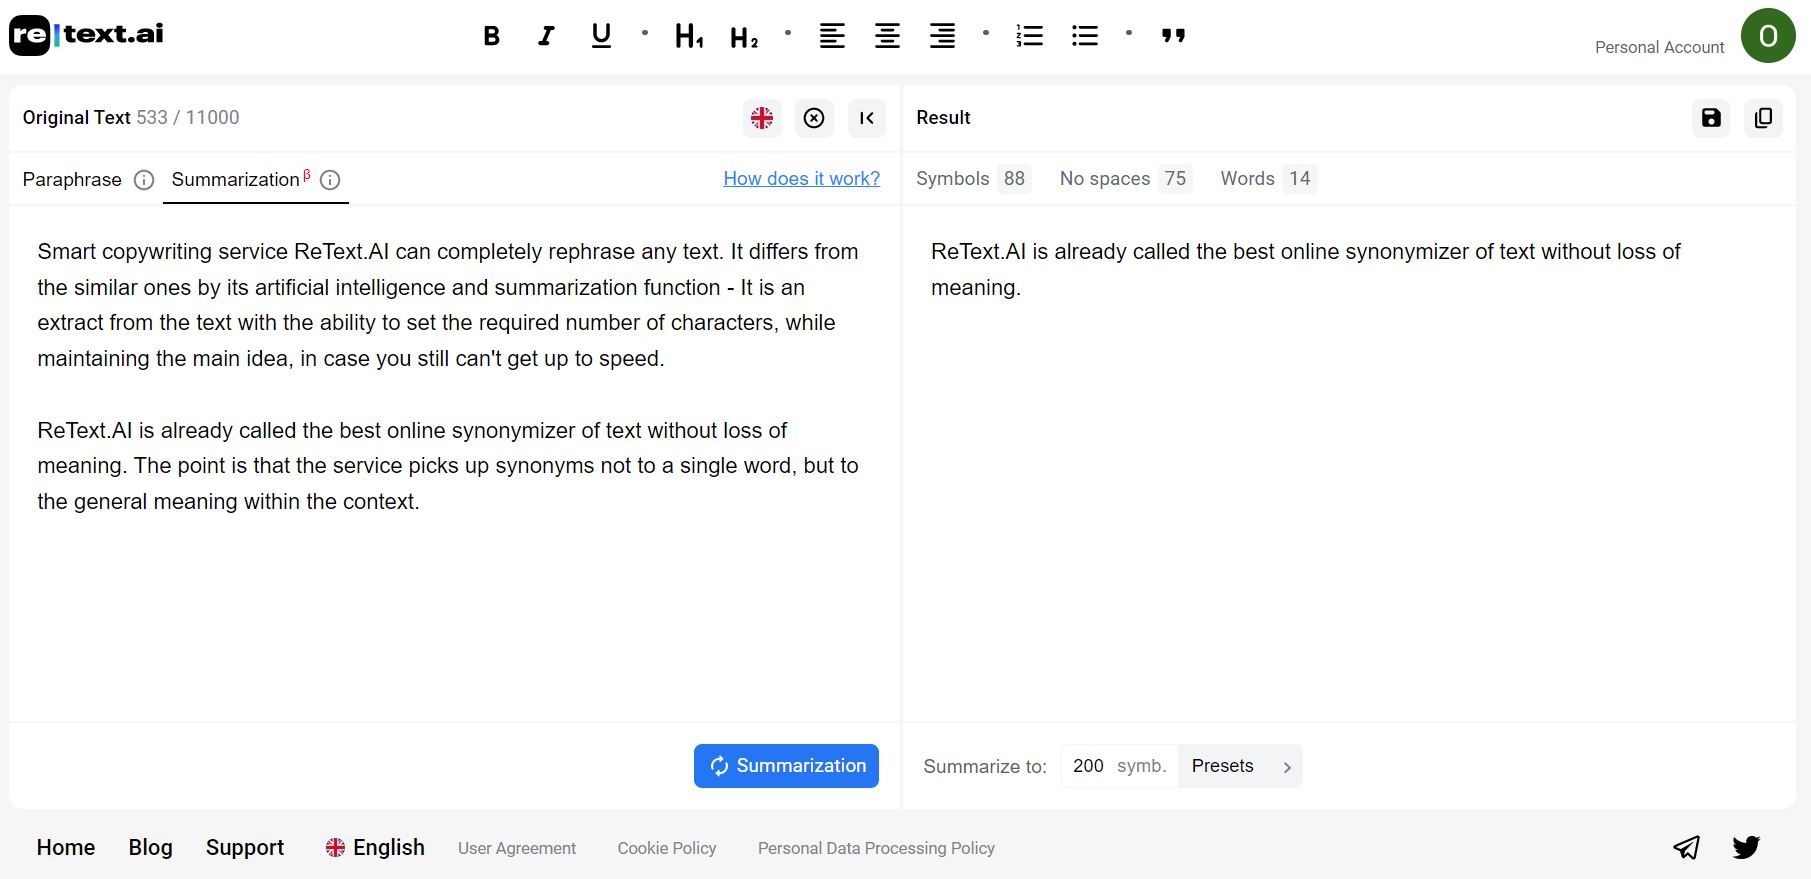The height and width of the screenshot is (879, 1811).
Task: Open the Telegram channel
Action: click(x=1686, y=848)
